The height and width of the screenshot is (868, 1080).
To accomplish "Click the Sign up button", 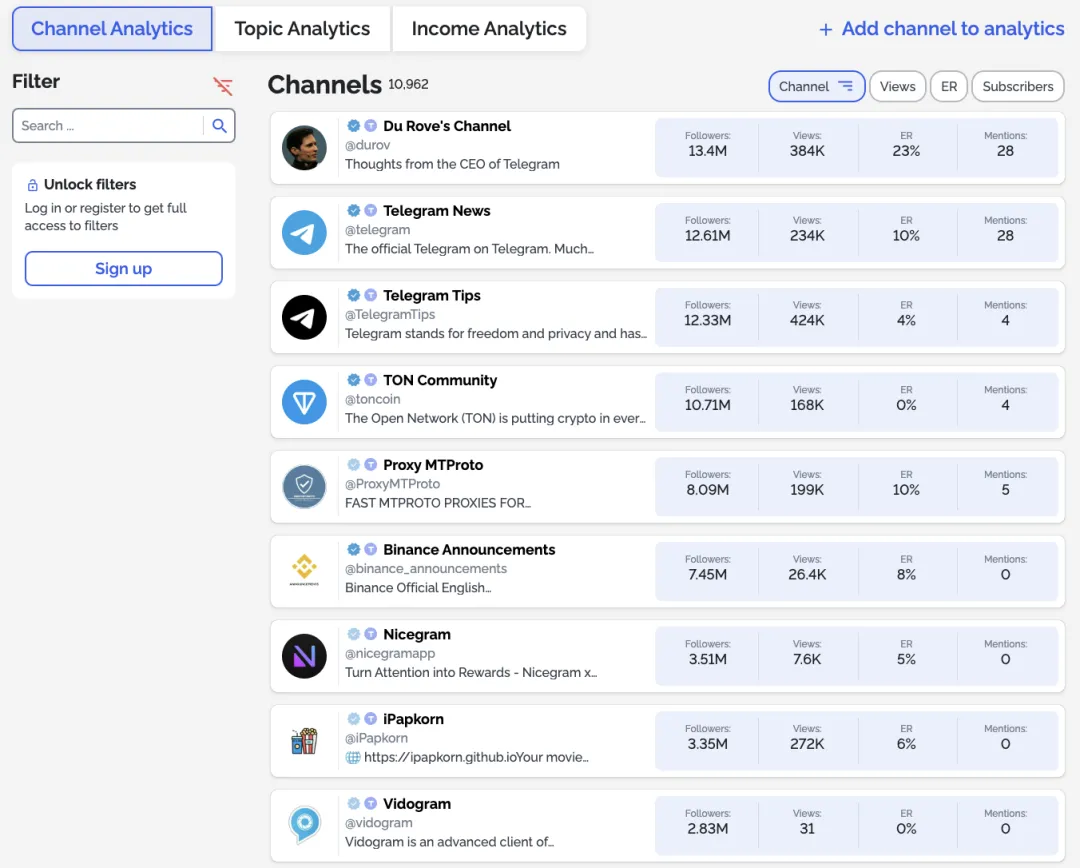I will pos(124,269).
